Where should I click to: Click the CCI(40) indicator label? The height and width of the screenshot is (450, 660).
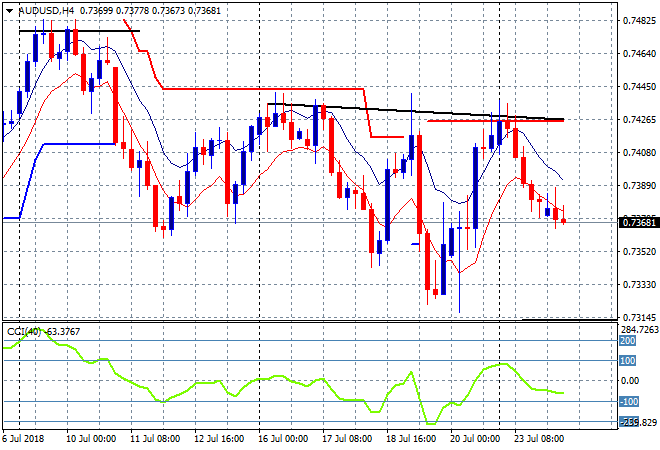coord(24,332)
